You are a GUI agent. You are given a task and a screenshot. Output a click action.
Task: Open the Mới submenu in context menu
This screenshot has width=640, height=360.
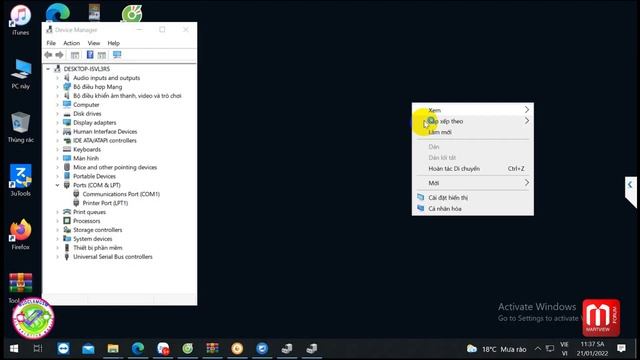(473, 183)
